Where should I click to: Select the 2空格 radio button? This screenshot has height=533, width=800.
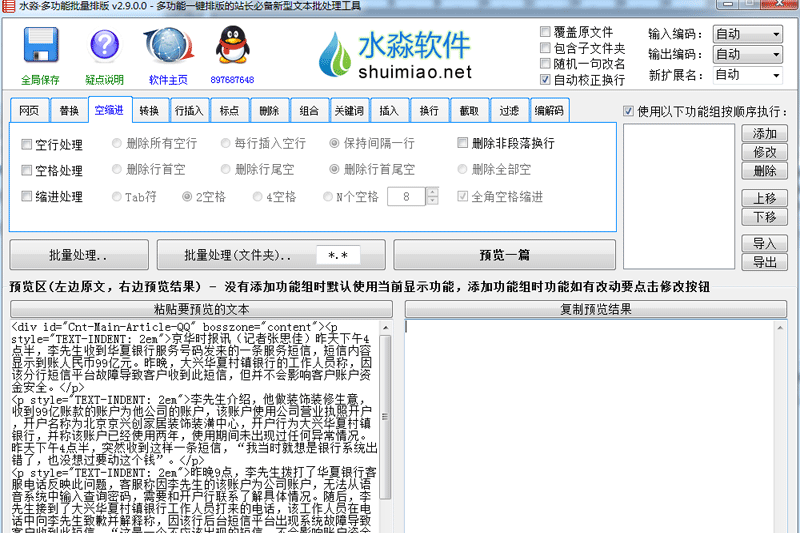click(187, 196)
